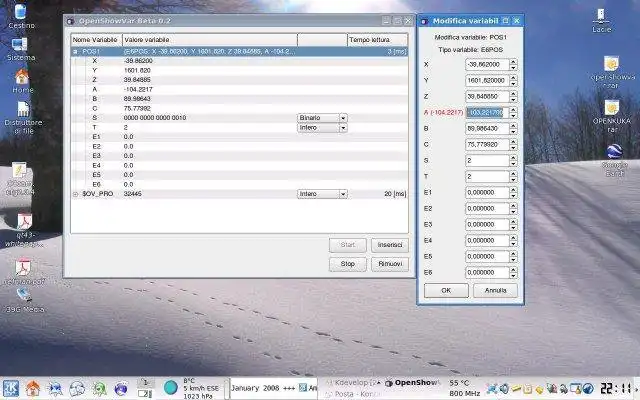Click the Home icon in the panel

pyautogui.click(x=33, y=388)
